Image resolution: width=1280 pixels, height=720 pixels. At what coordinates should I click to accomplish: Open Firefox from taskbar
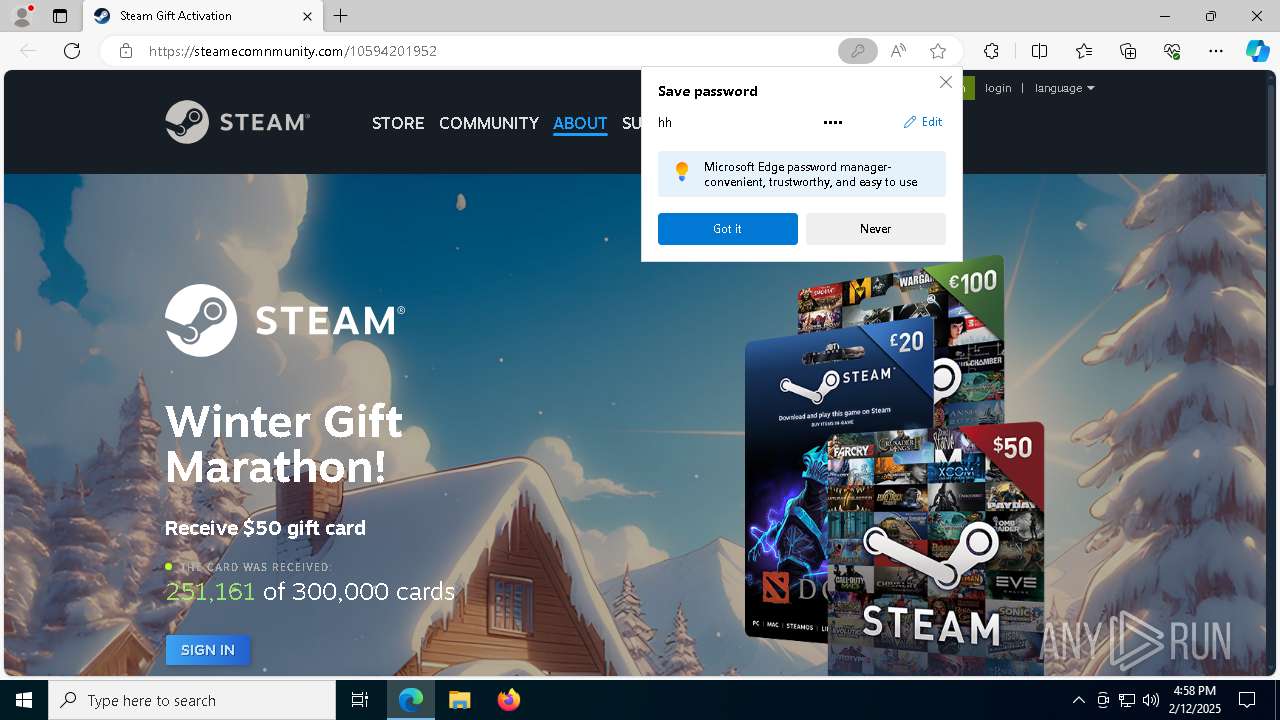[x=508, y=700]
